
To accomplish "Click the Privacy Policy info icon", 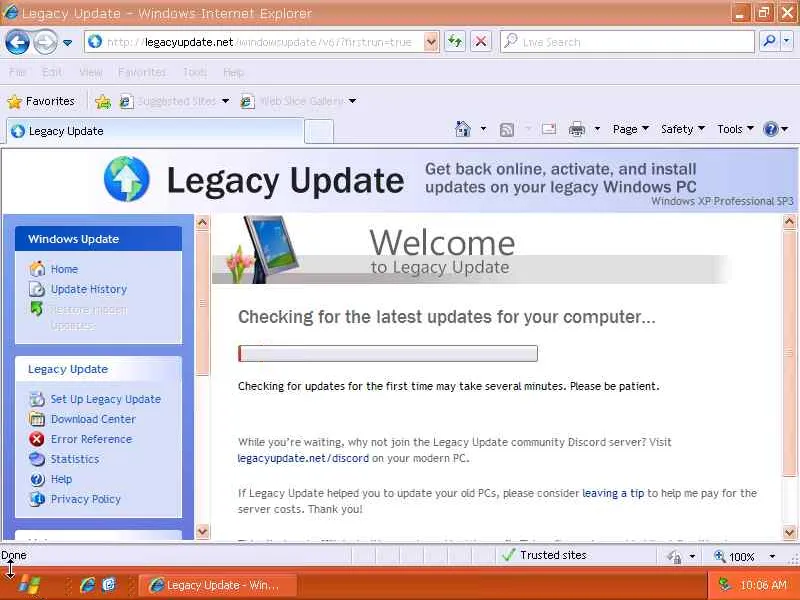I will pyautogui.click(x=37, y=499).
